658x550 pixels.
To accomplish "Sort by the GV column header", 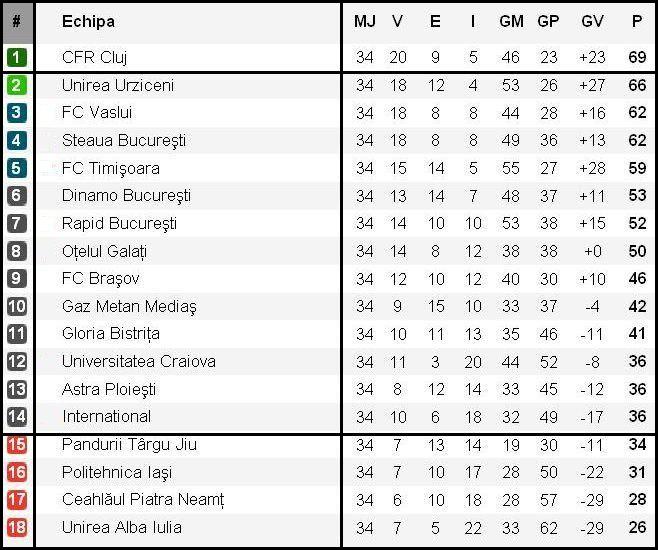I will (x=592, y=21).
